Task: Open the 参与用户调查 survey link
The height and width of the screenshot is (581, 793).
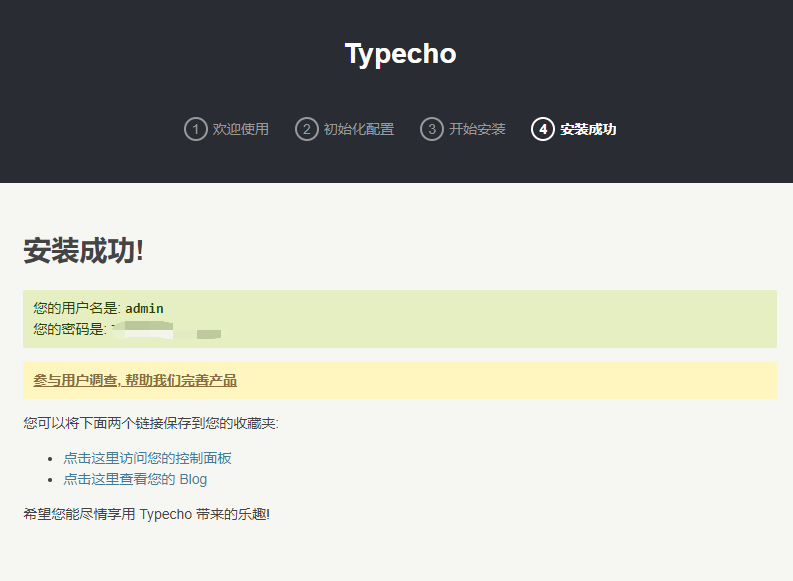Action: coord(135,380)
